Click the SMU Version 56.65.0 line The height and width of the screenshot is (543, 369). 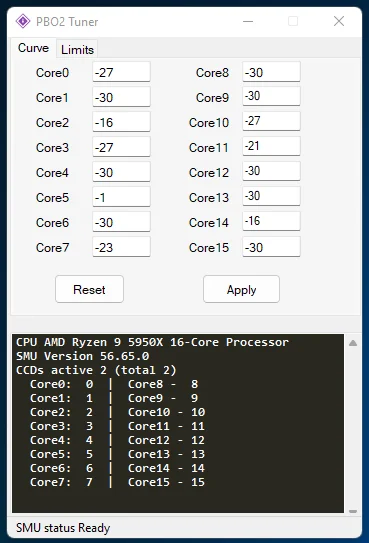pos(82,356)
